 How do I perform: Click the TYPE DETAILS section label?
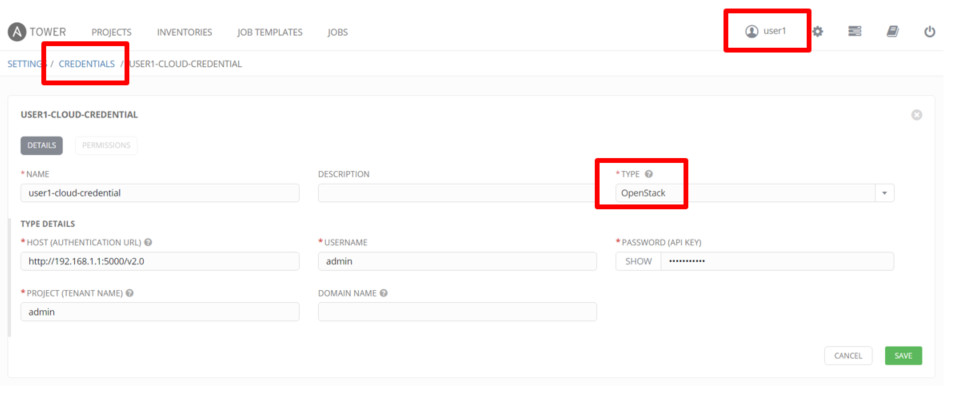[48, 224]
